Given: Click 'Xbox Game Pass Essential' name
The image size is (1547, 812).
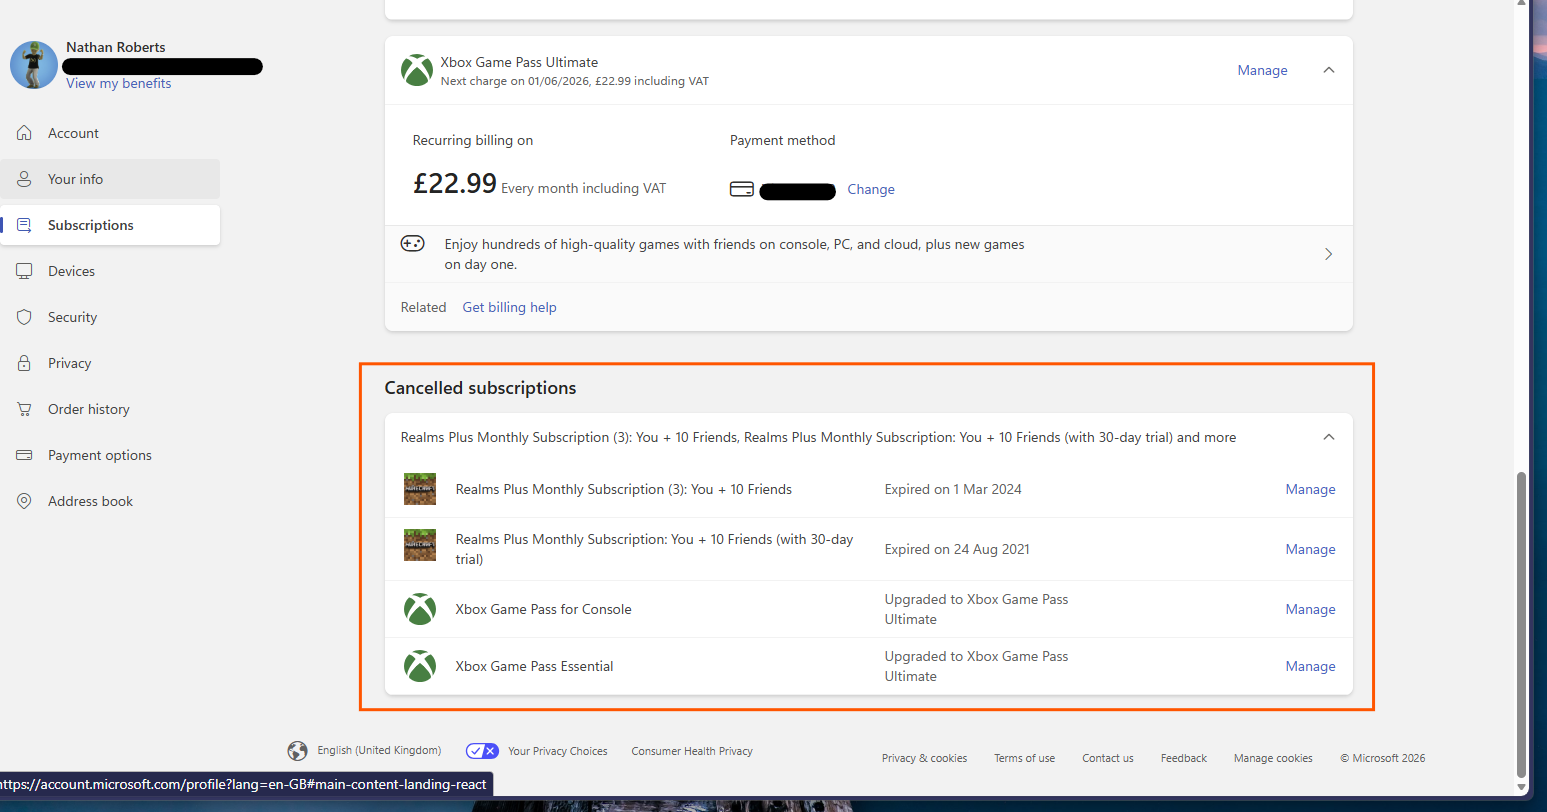Looking at the screenshot, I should tap(534, 666).
